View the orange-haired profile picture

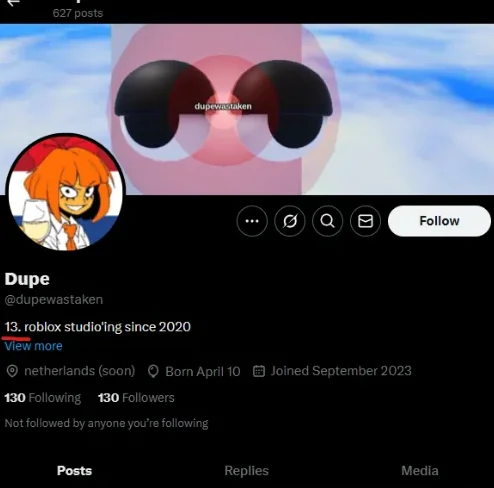[x=65, y=192]
